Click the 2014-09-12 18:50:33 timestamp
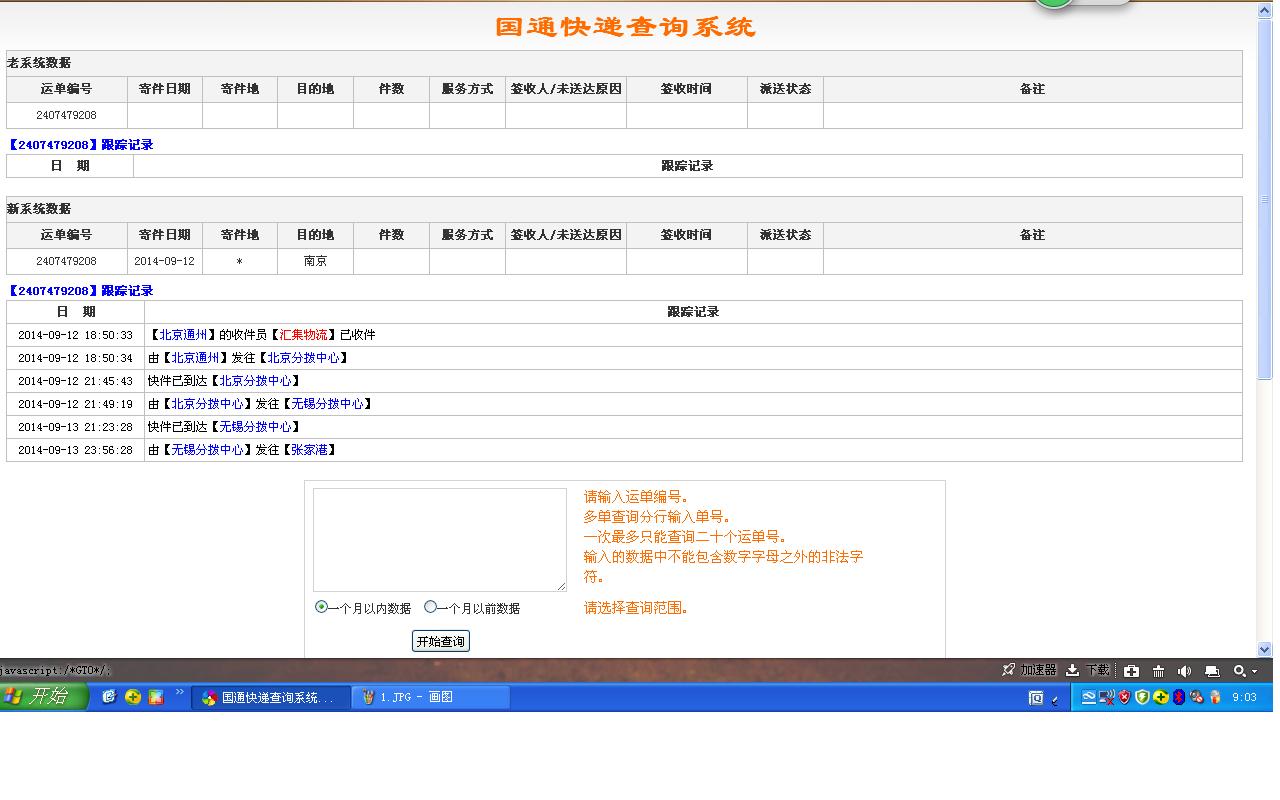This screenshot has height=800, width=1280. point(75,335)
